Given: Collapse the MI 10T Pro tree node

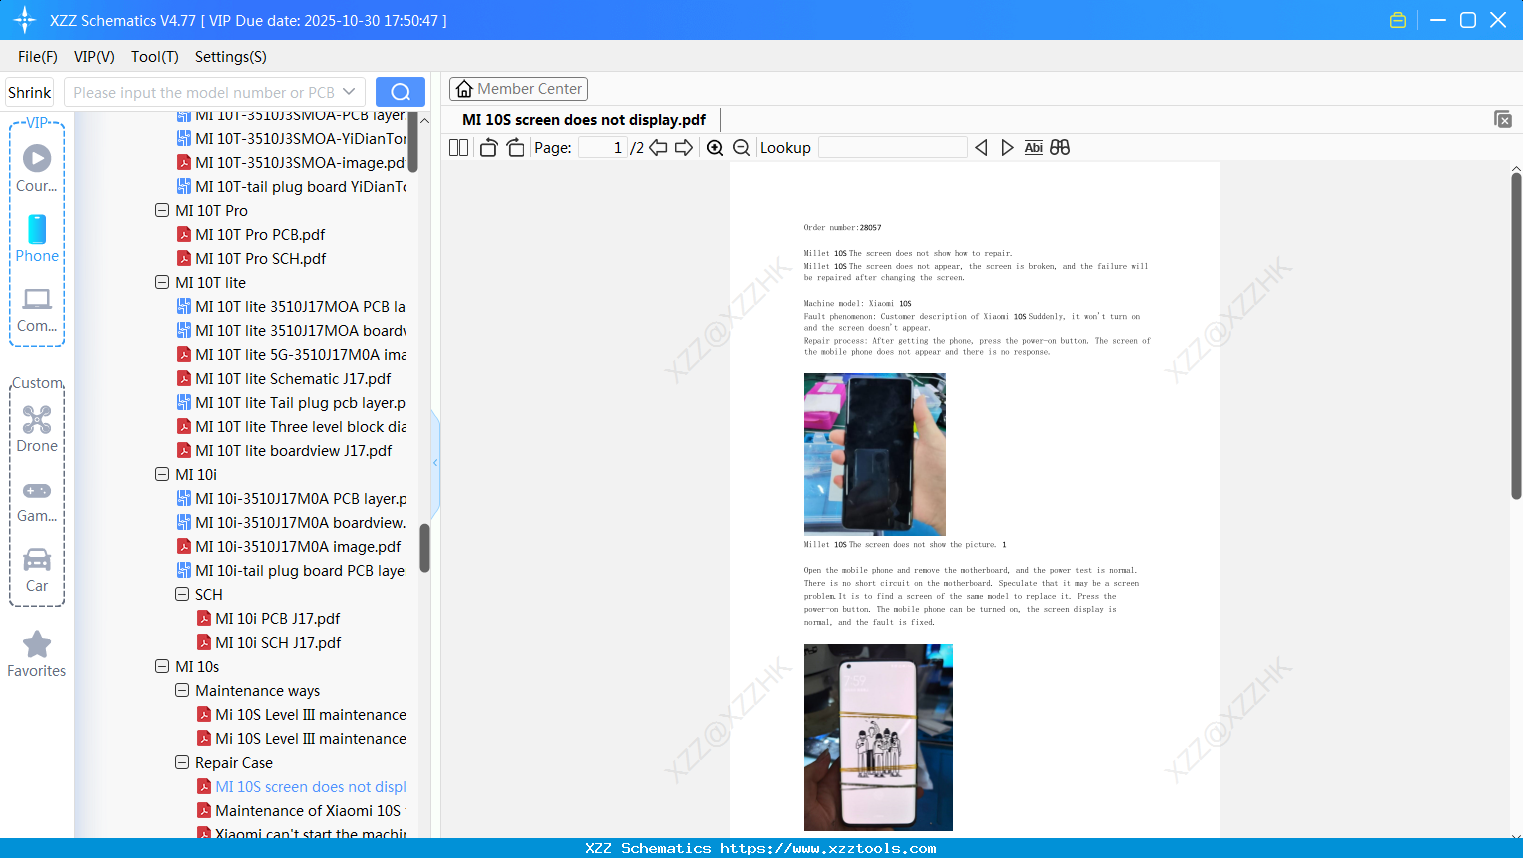Looking at the screenshot, I should point(162,211).
